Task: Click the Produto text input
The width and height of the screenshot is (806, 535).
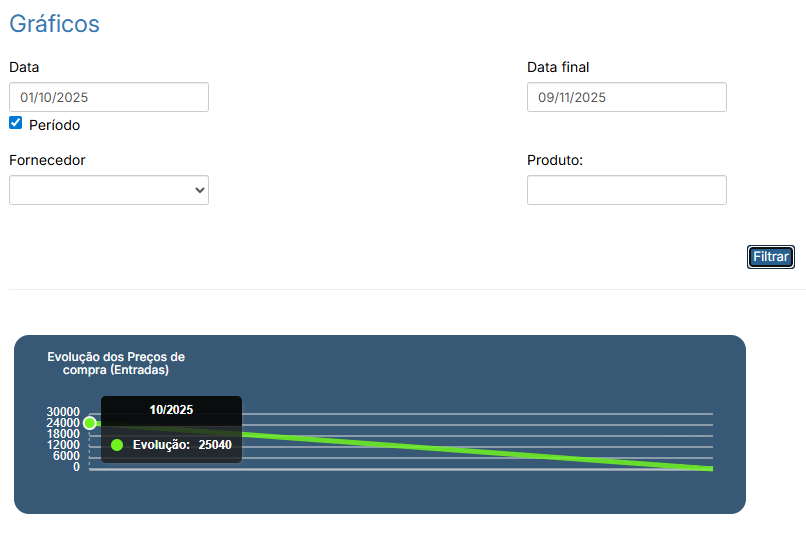Action: tap(626, 190)
